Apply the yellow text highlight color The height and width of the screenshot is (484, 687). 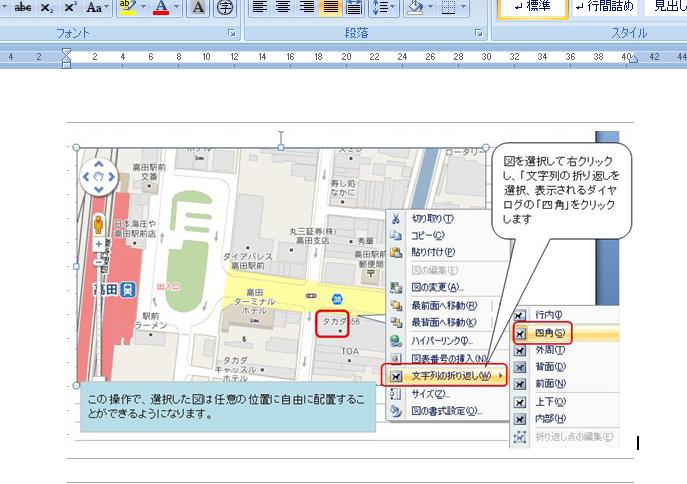pyautogui.click(x=127, y=7)
